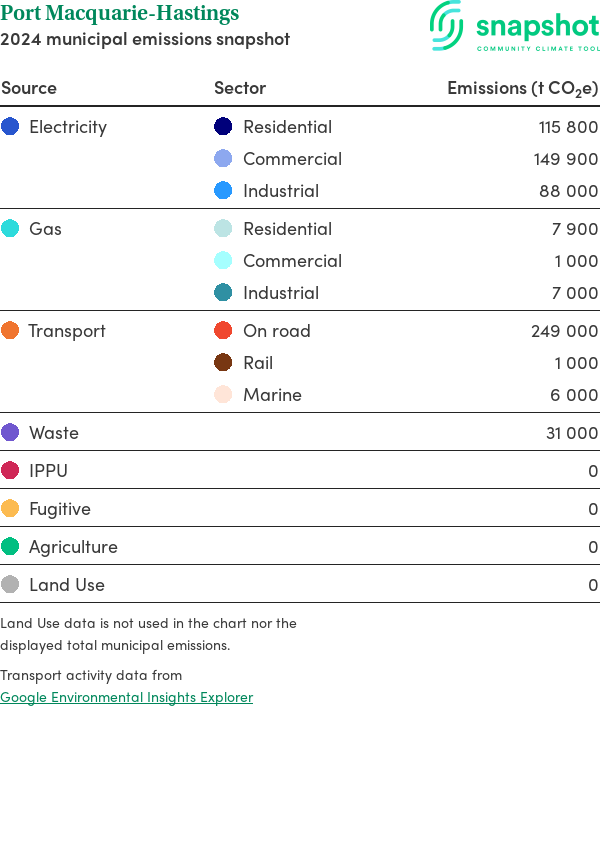Screen dimensions: 600x850
Task: Click the orange Transport source dot
Action: coord(10,331)
